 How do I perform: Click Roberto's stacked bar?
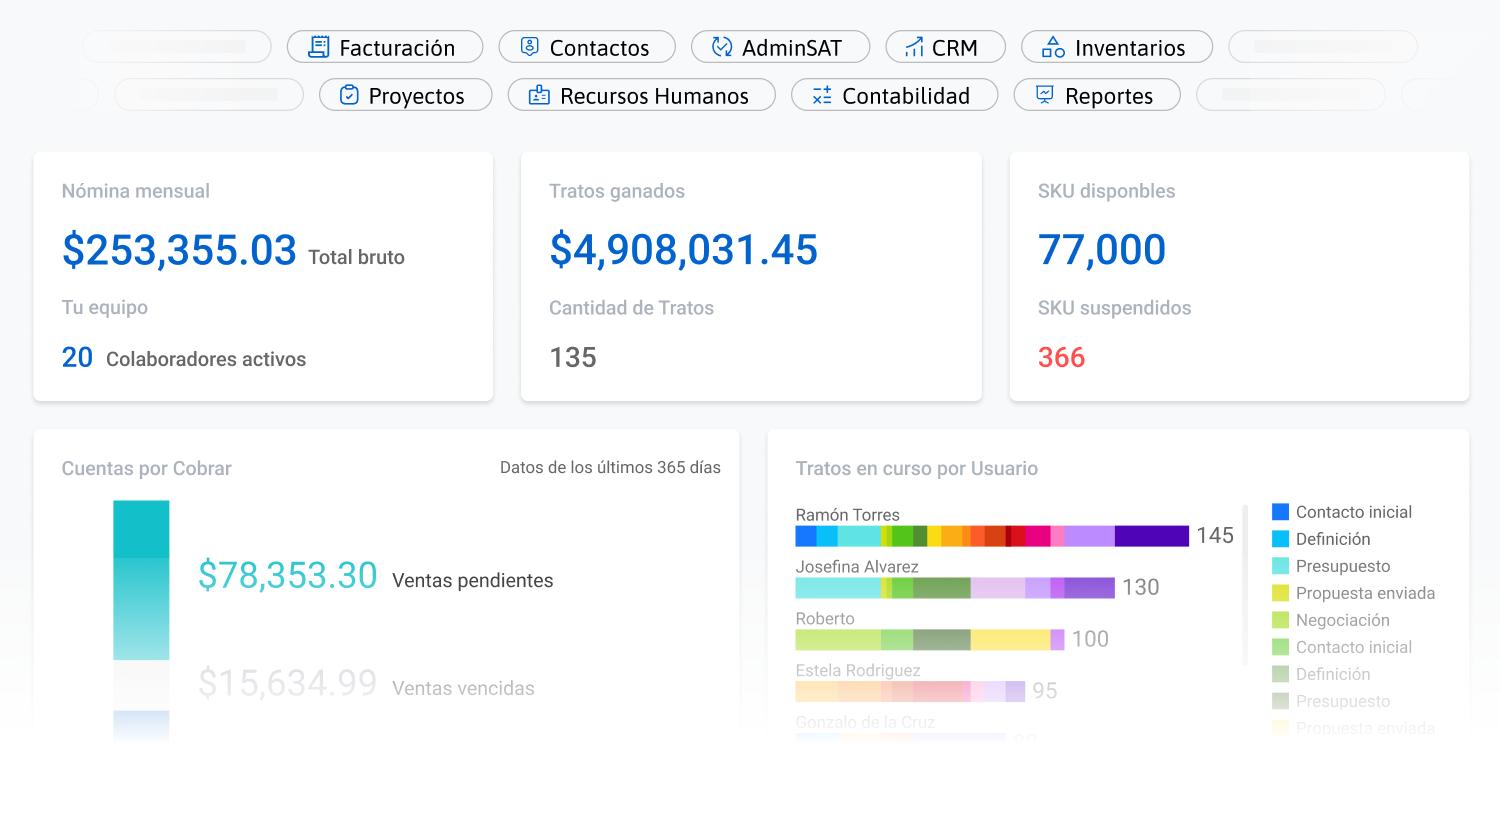[930, 640]
